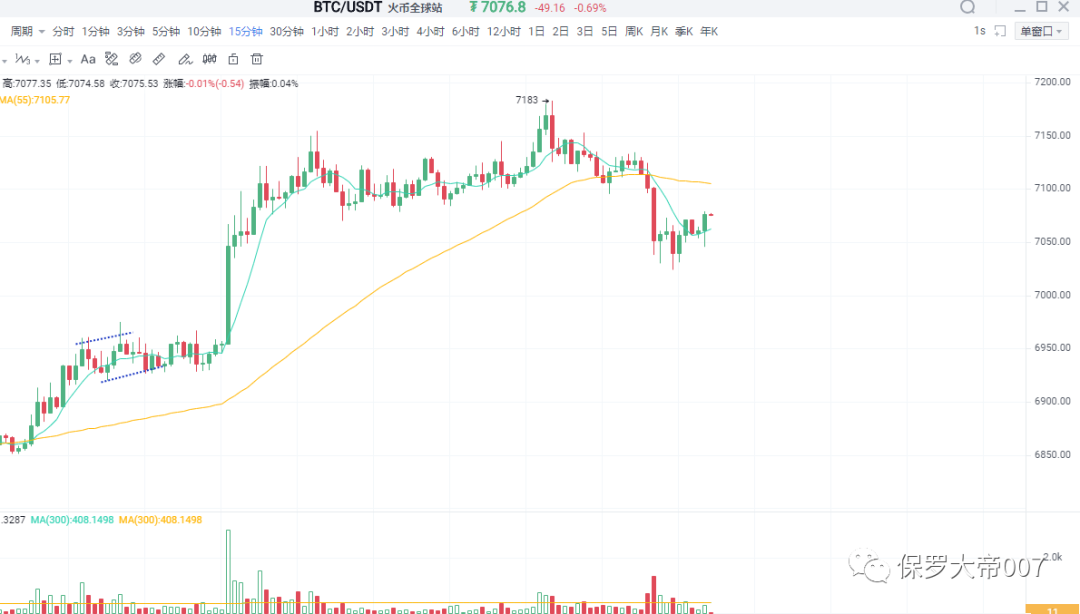Switch to the 1小时 timeframe
This screenshot has height=614, width=1080.
tap(324, 31)
